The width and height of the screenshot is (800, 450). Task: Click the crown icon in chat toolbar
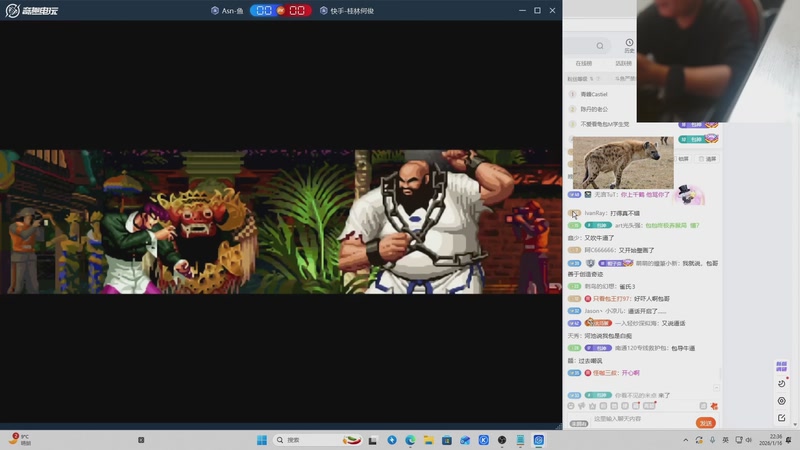click(x=592, y=406)
